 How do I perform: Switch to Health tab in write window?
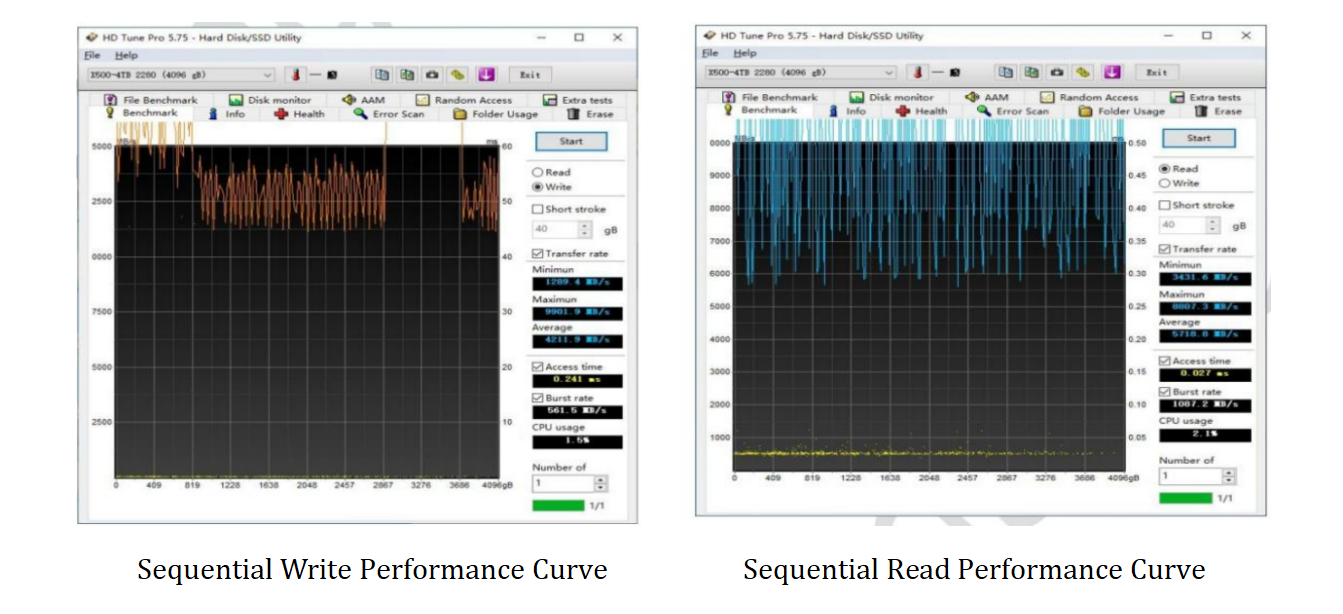point(300,114)
